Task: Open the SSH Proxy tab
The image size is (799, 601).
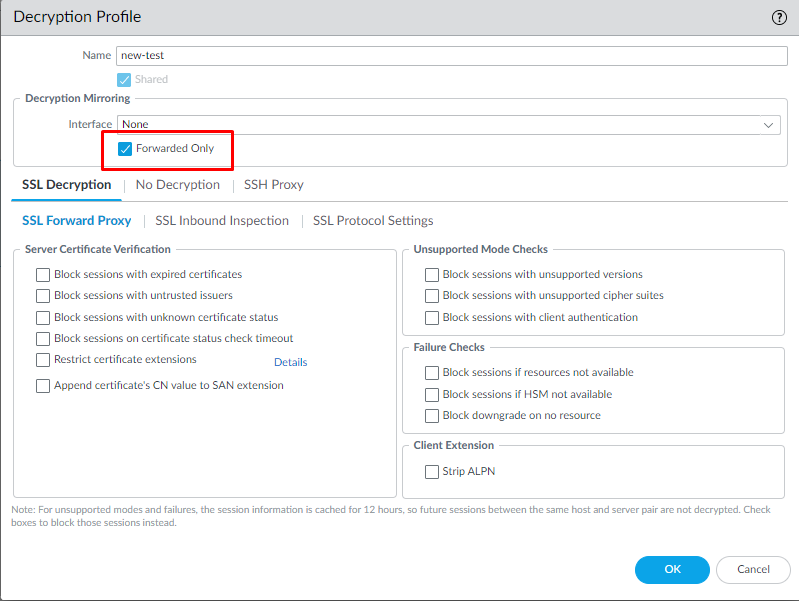Action: (x=273, y=185)
